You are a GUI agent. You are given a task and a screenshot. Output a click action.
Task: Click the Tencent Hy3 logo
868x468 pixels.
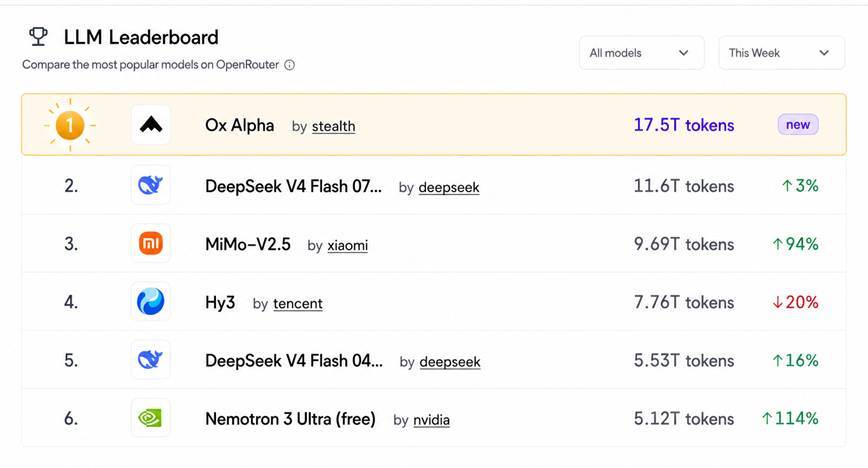pyautogui.click(x=151, y=302)
